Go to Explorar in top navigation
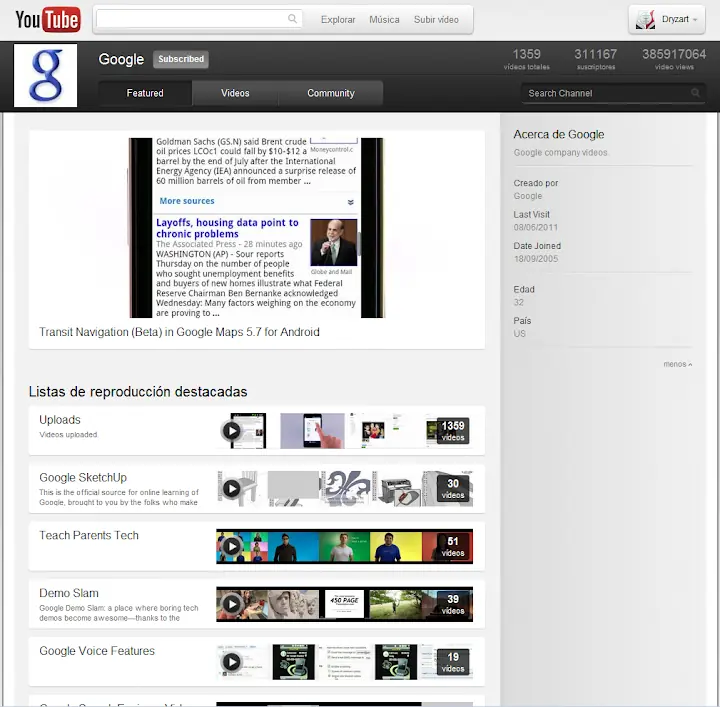Screen dimensions: 720x707 338,19
